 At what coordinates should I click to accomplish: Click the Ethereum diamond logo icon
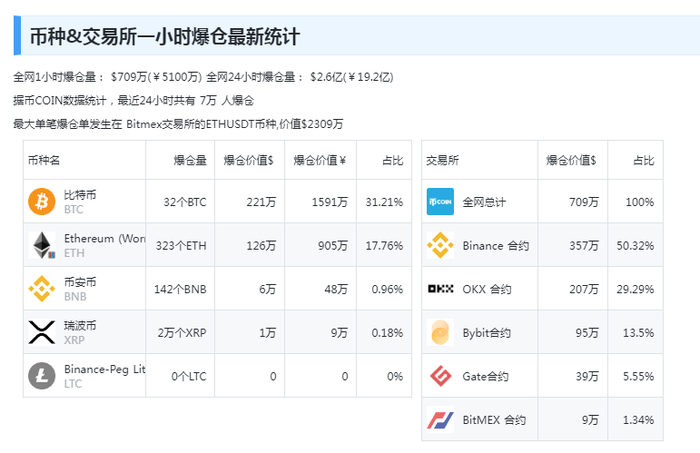42,245
